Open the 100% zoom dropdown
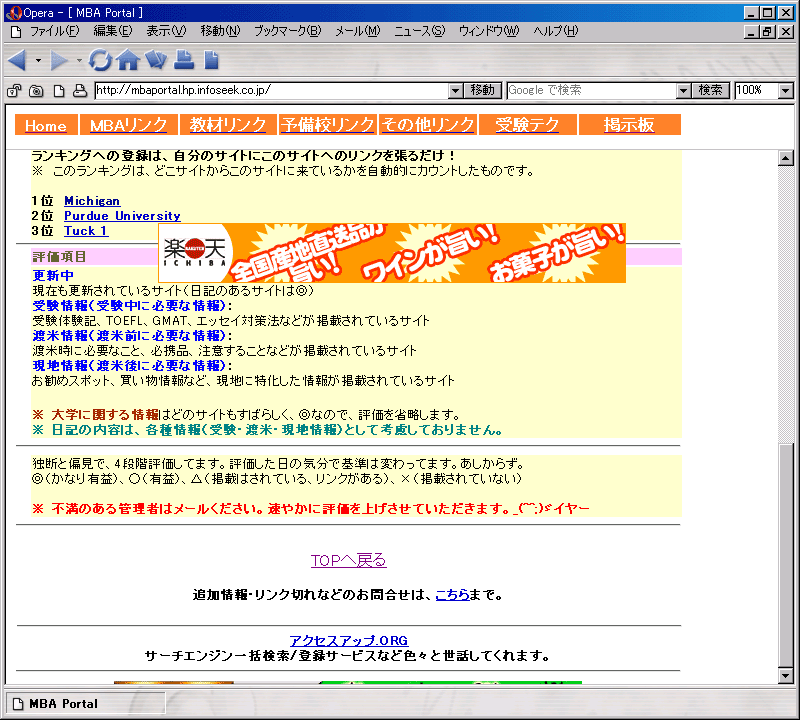This screenshot has width=800, height=720. 786,91
